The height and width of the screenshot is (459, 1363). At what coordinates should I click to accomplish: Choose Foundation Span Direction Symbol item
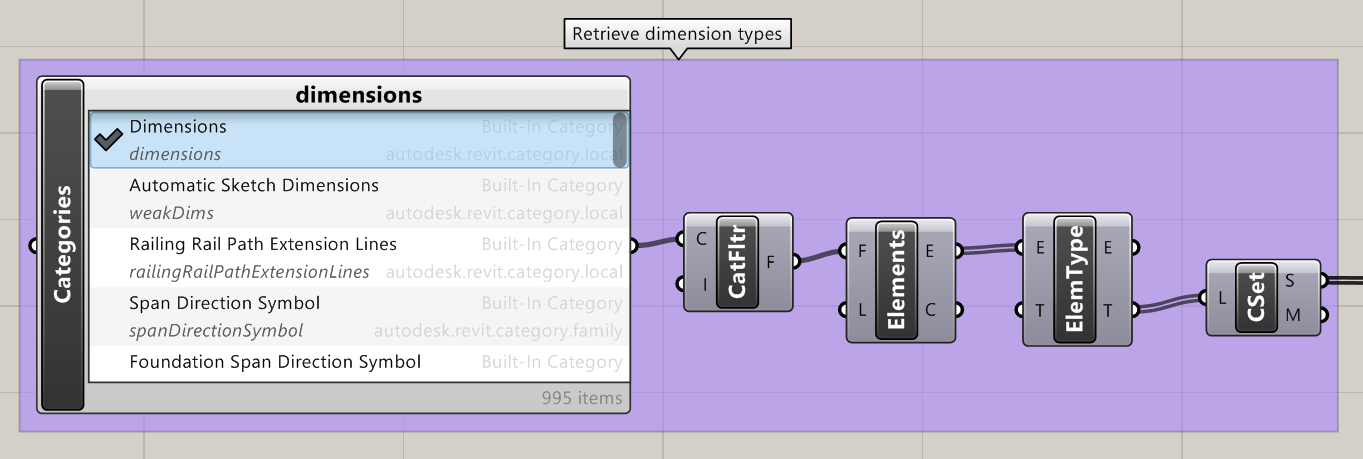click(x=275, y=362)
